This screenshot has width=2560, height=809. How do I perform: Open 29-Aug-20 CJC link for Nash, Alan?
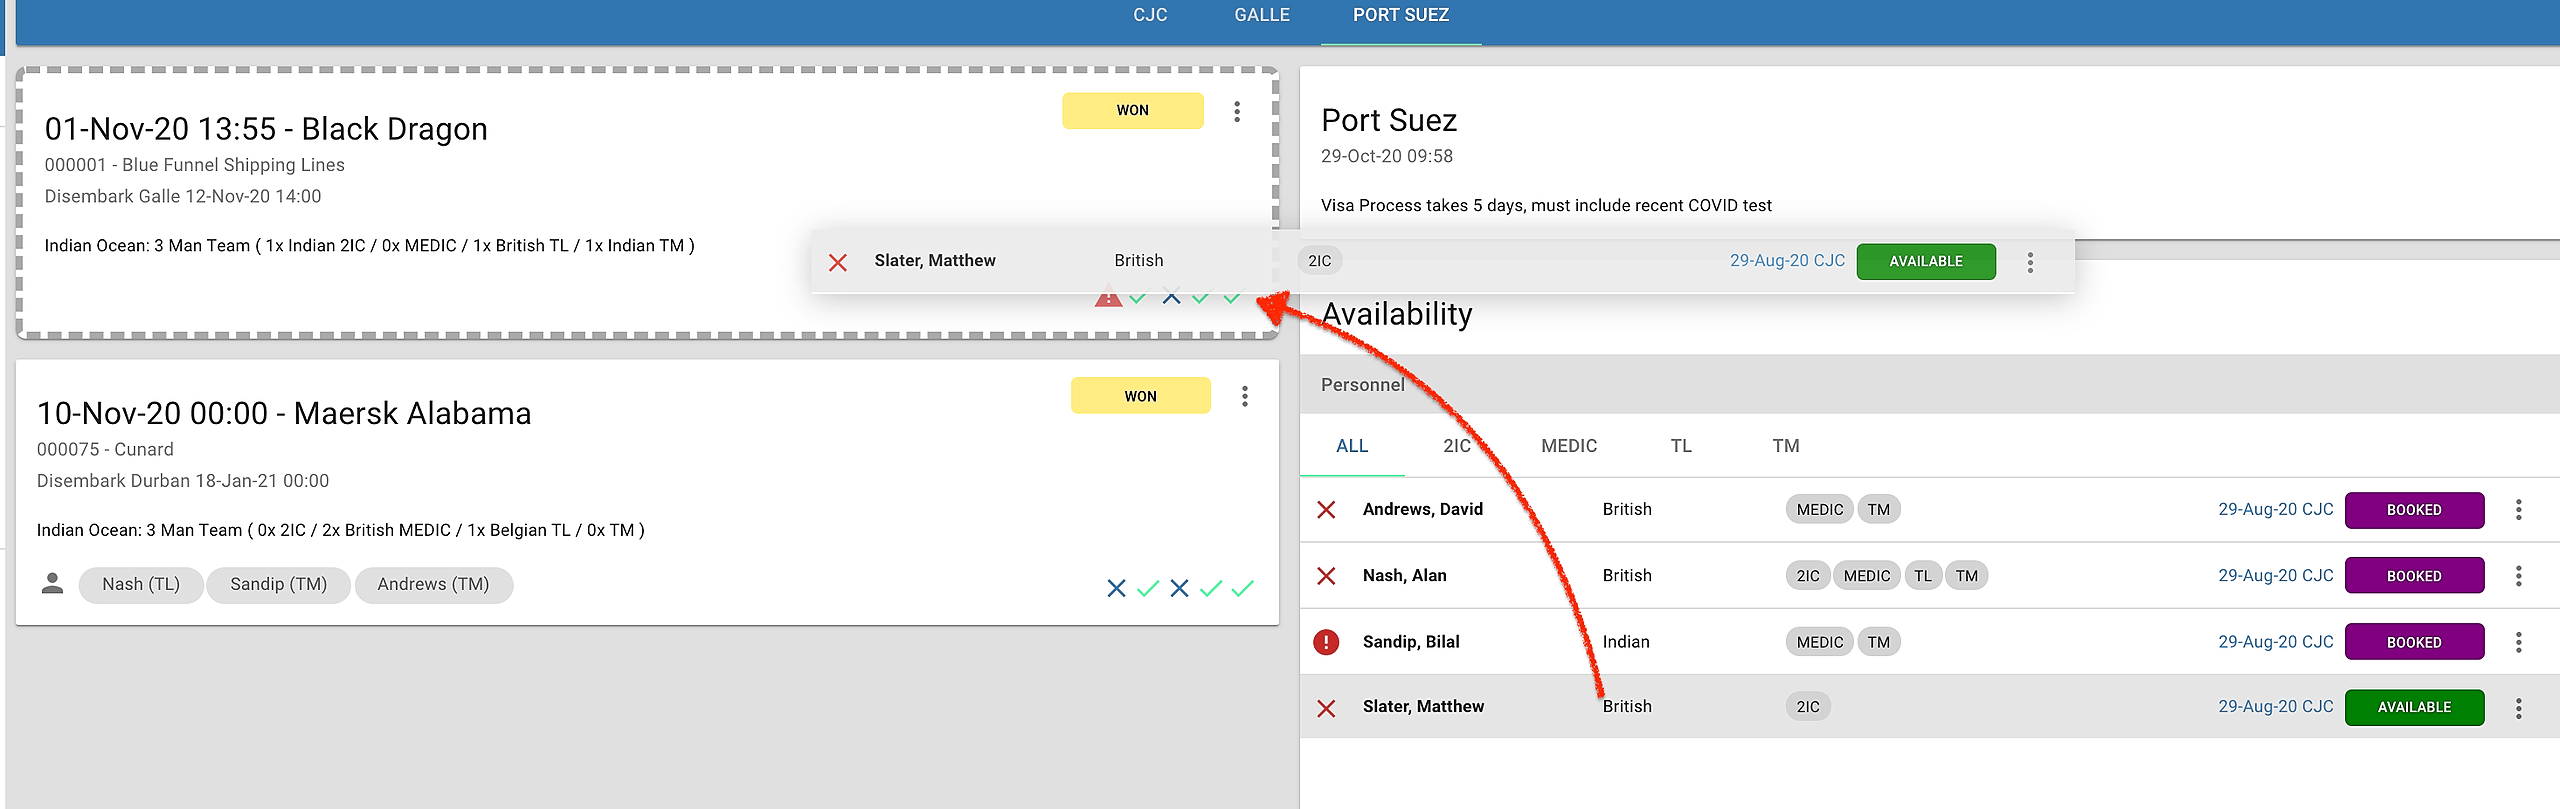(x=2276, y=575)
